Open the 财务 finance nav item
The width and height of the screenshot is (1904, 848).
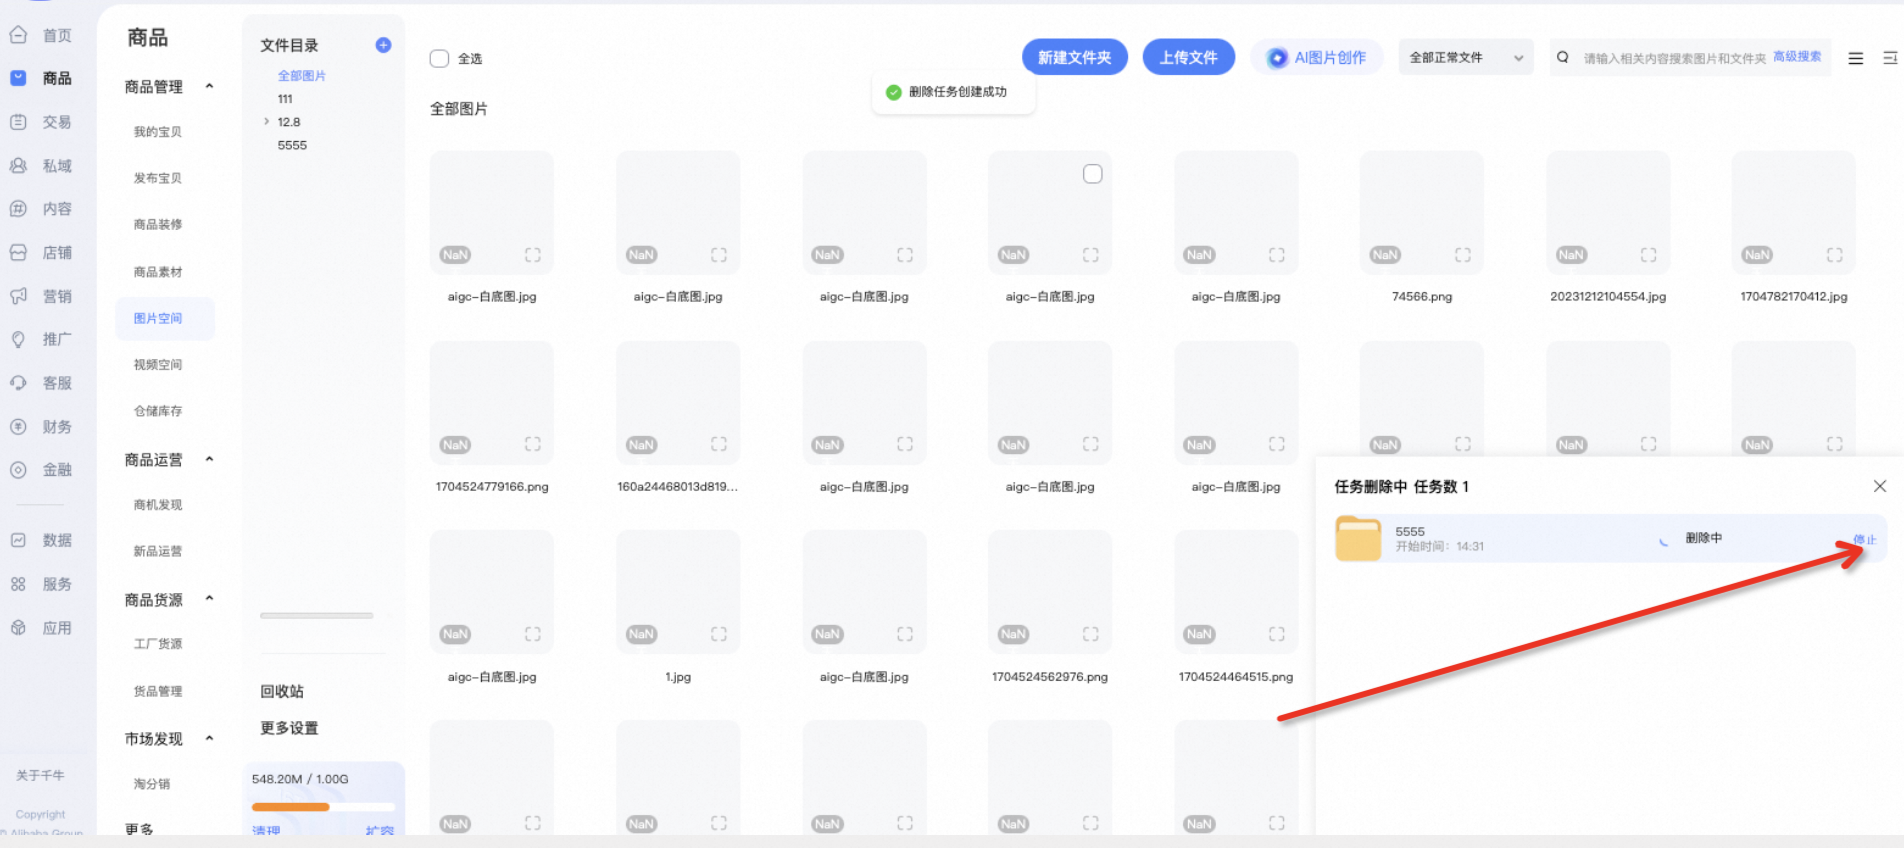click(41, 427)
